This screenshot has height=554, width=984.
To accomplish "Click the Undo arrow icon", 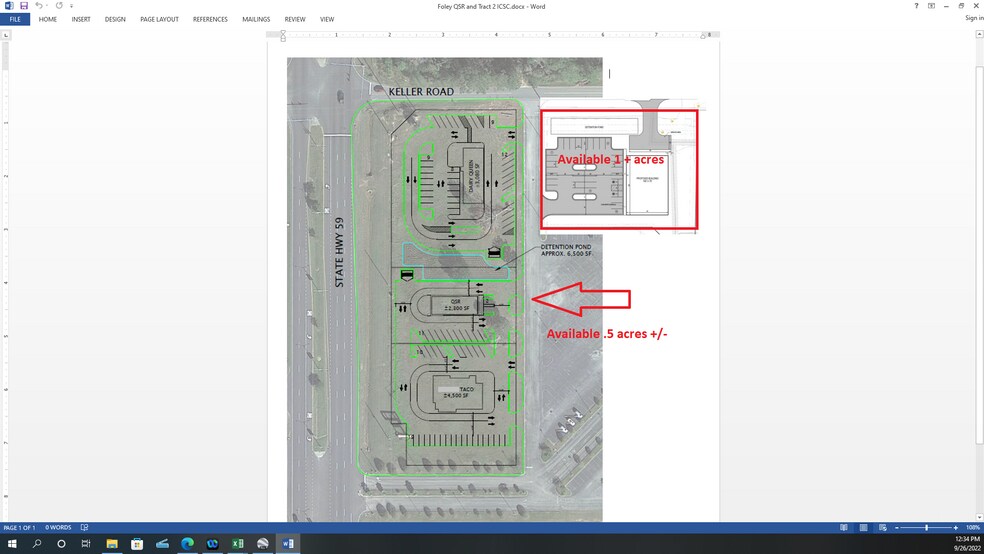I will point(37,6).
